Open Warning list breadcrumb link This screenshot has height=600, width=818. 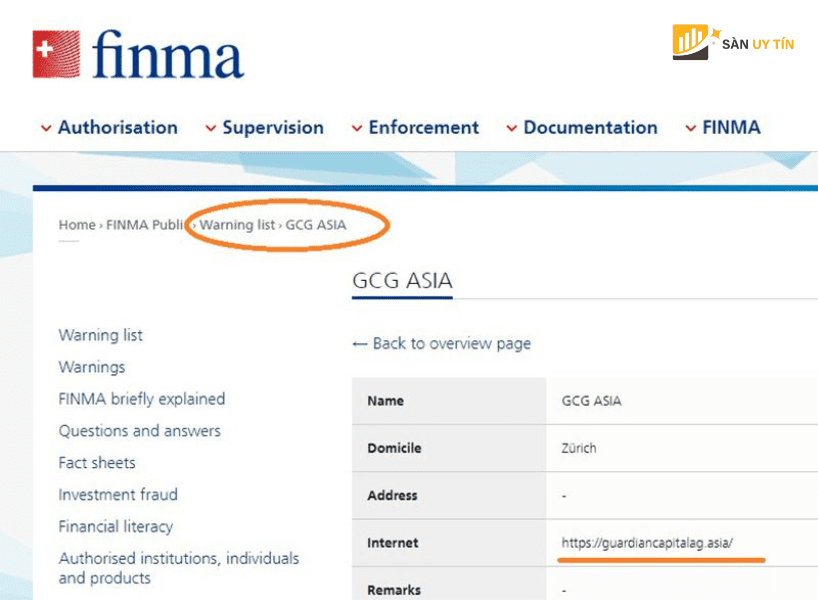(x=237, y=225)
